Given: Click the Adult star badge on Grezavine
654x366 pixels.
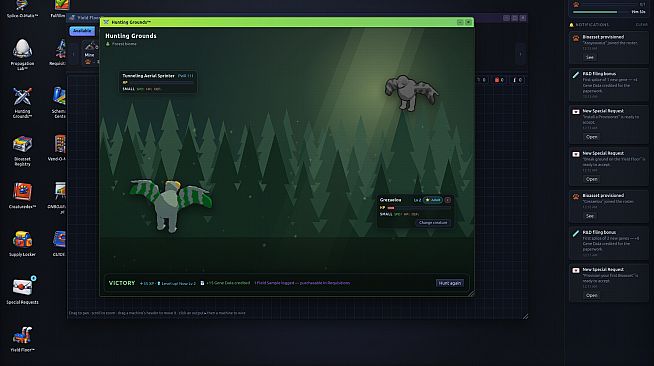Looking at the screenshot, I should click(433, 200).
